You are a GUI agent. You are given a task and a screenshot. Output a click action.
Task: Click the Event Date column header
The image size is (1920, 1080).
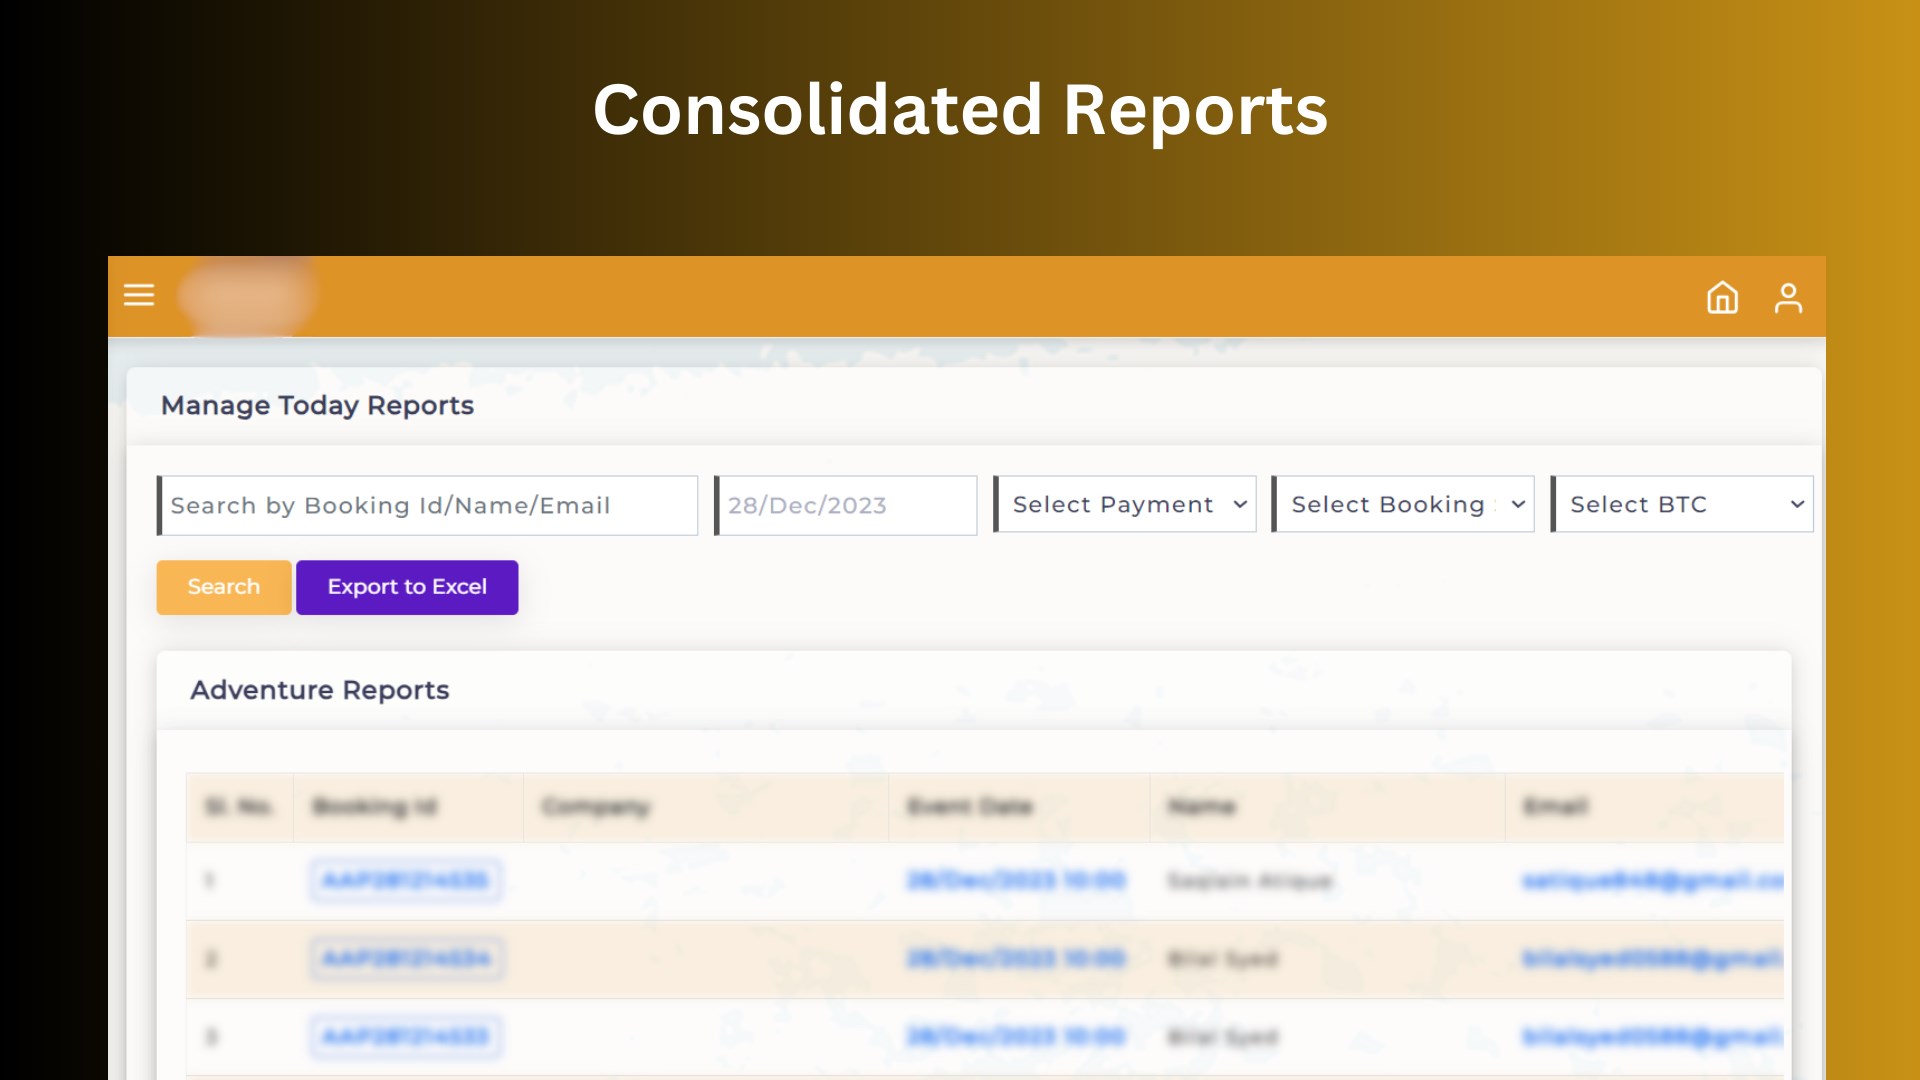click(969, 807)
